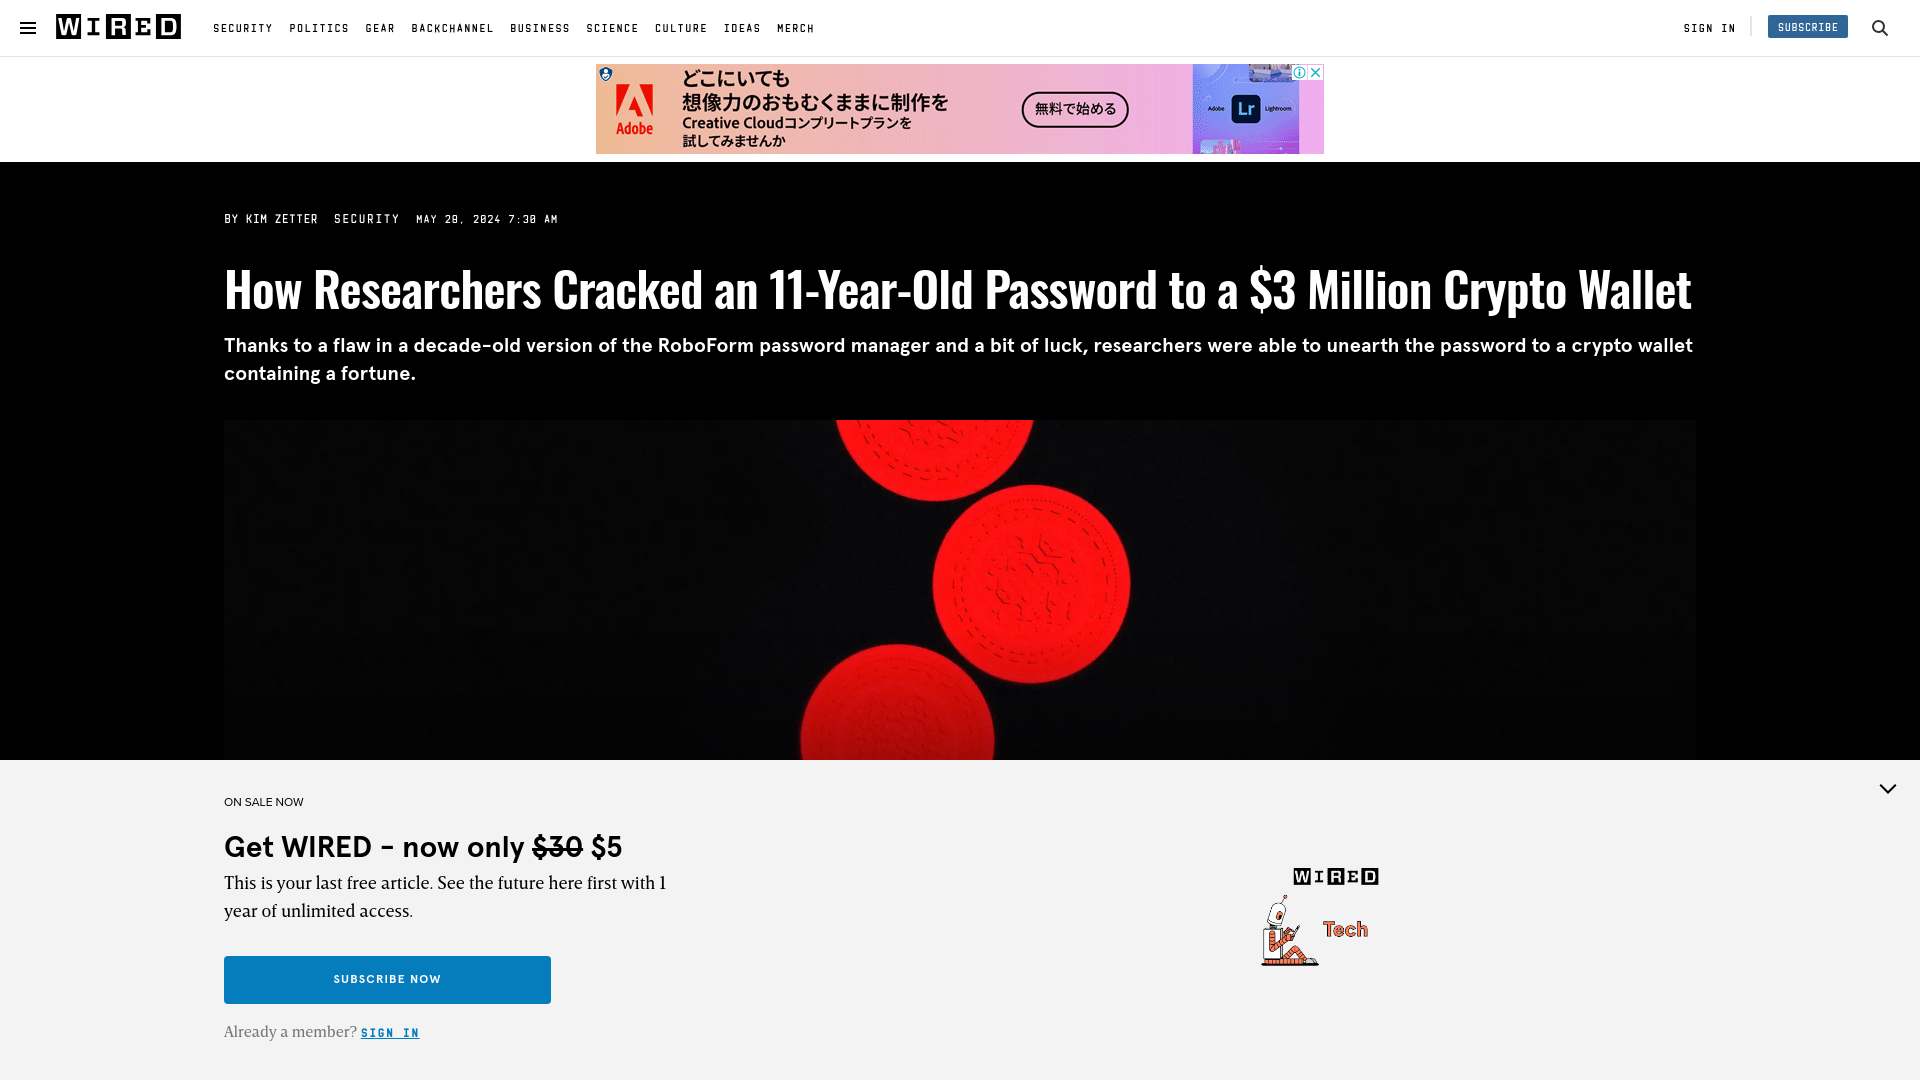Click the SUBSCRIBE NOW button
Screen dimensions: 1920x1080
click(386, 978)
